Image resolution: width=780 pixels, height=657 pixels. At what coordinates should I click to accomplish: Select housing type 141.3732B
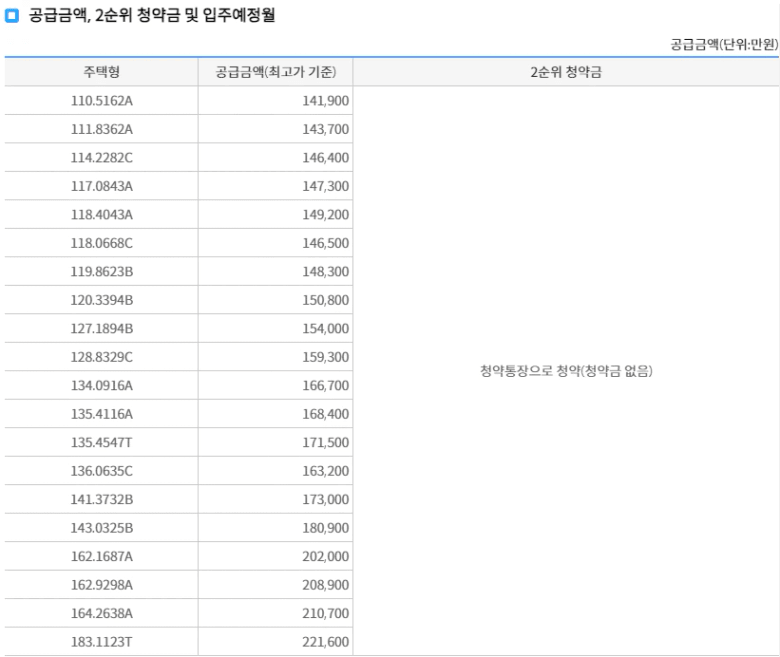click(x=101, y=499)
